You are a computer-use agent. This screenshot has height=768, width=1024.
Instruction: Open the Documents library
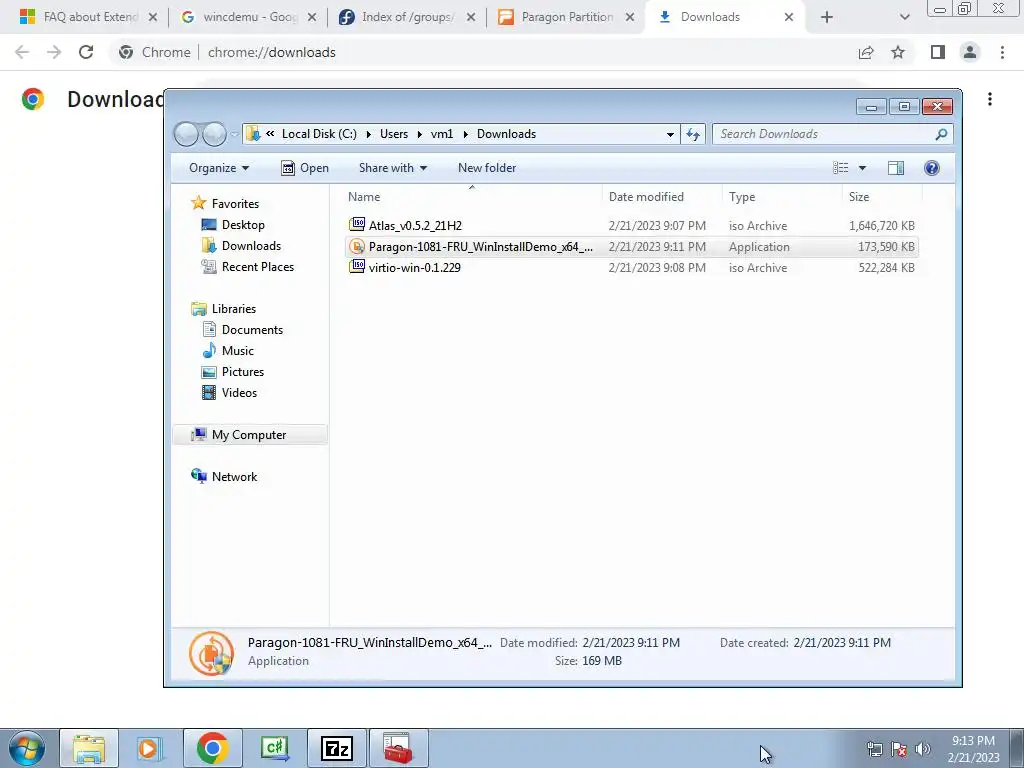coord(242,330)
